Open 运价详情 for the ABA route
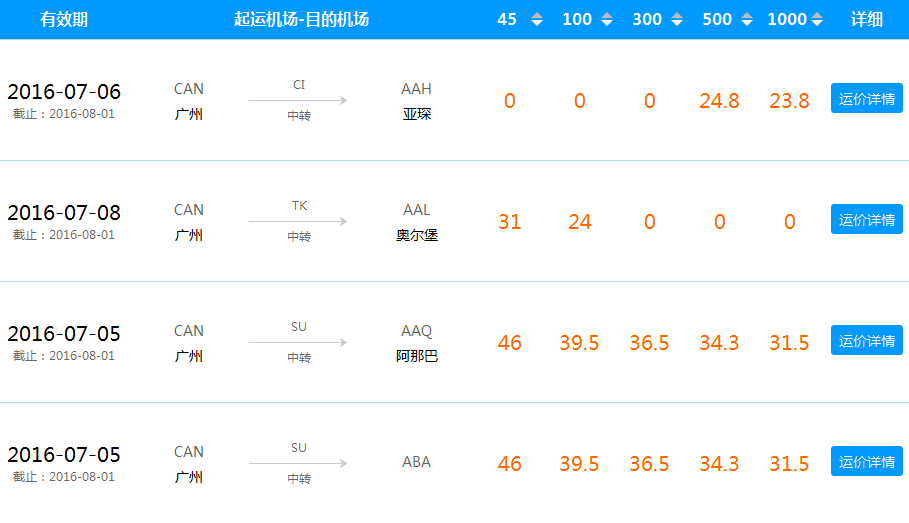This screenshot has height=523, width=909. pyautogui.click(x=867, y=461)
